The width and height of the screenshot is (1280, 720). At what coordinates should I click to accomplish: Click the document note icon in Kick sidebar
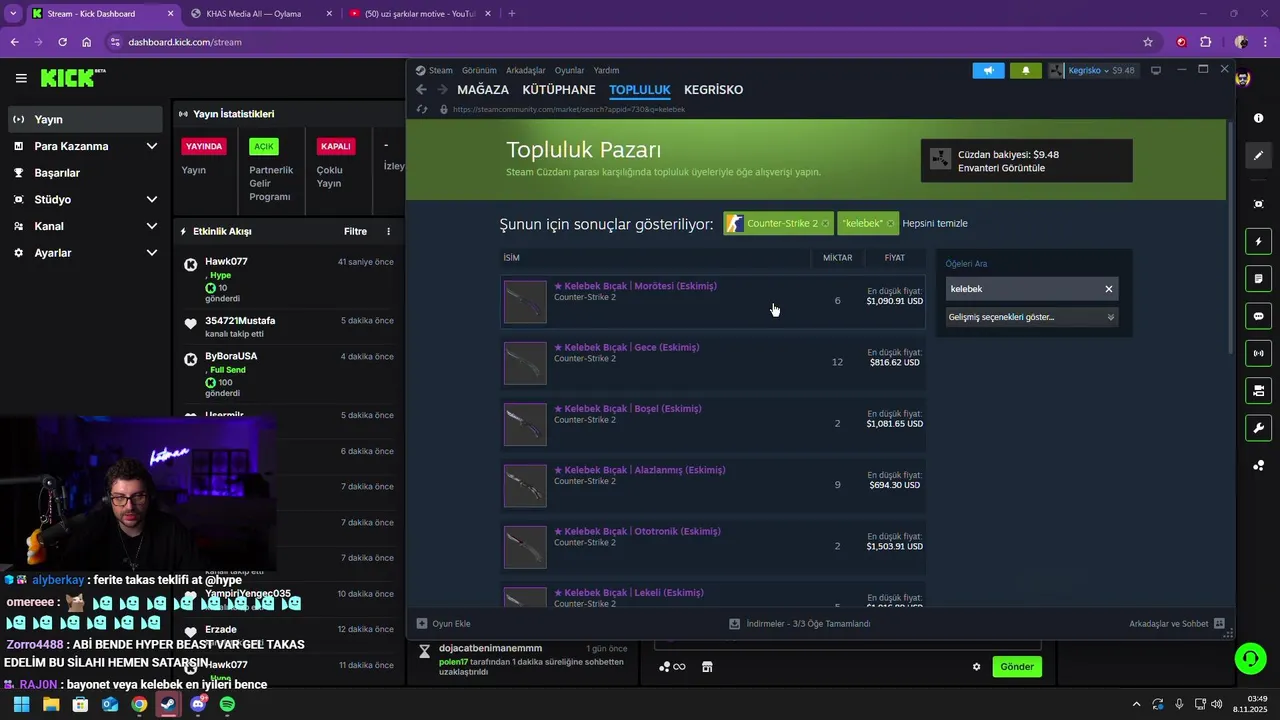click(x=1258, y=278)
